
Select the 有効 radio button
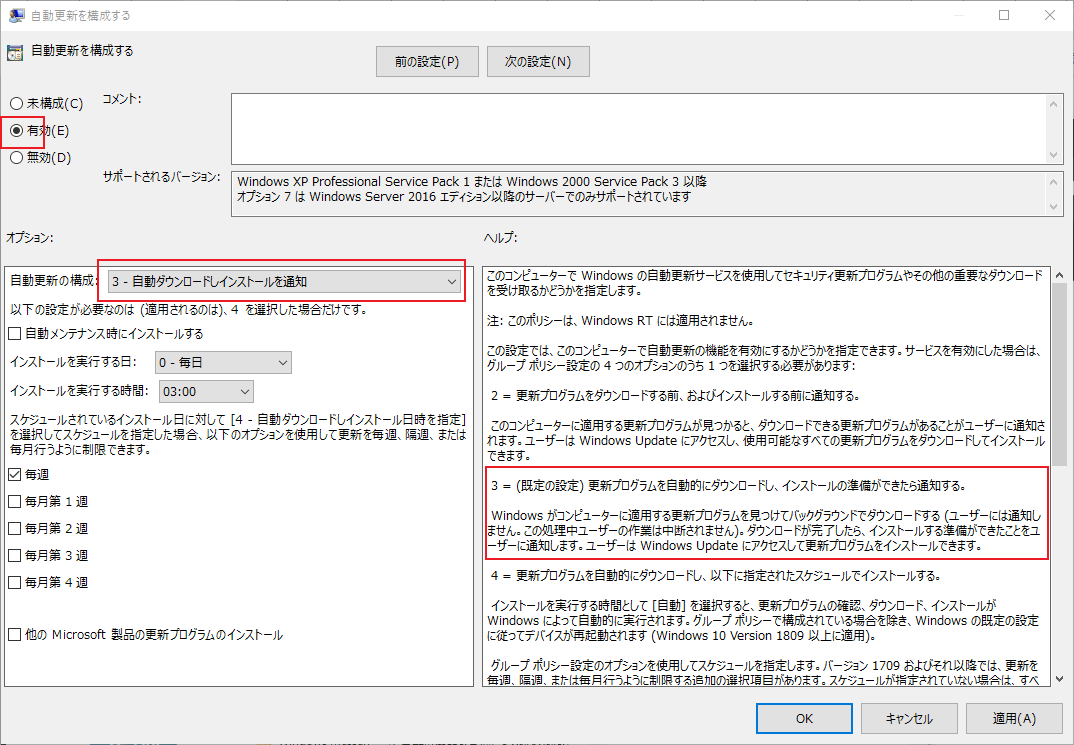coord(15,130)
